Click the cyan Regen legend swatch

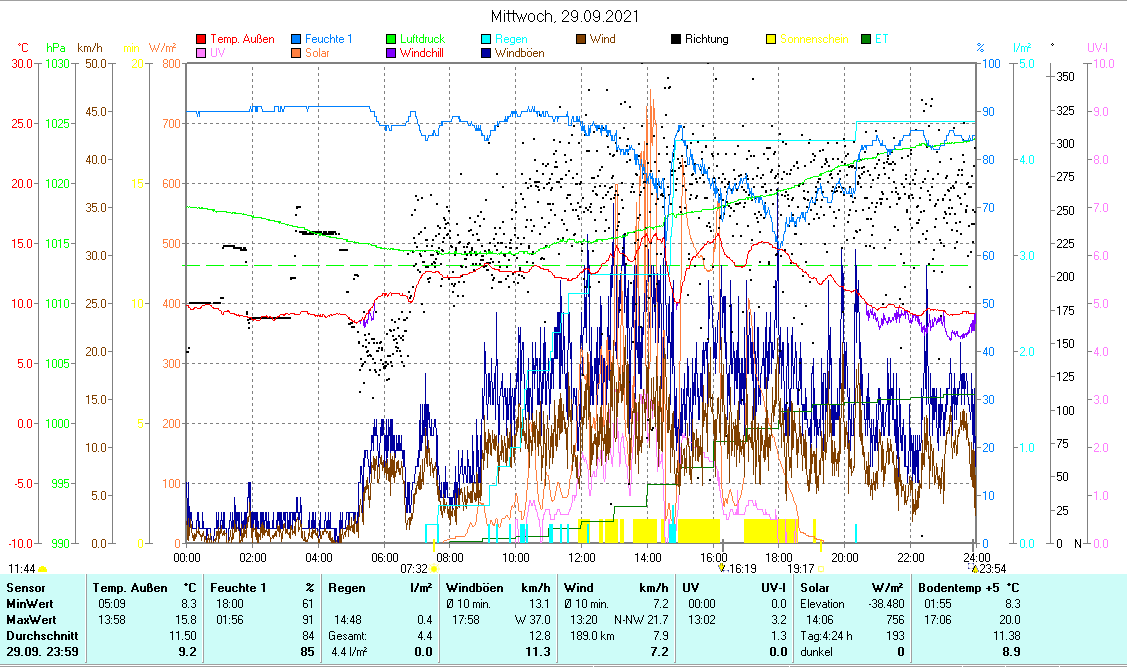tap(487, 40)
